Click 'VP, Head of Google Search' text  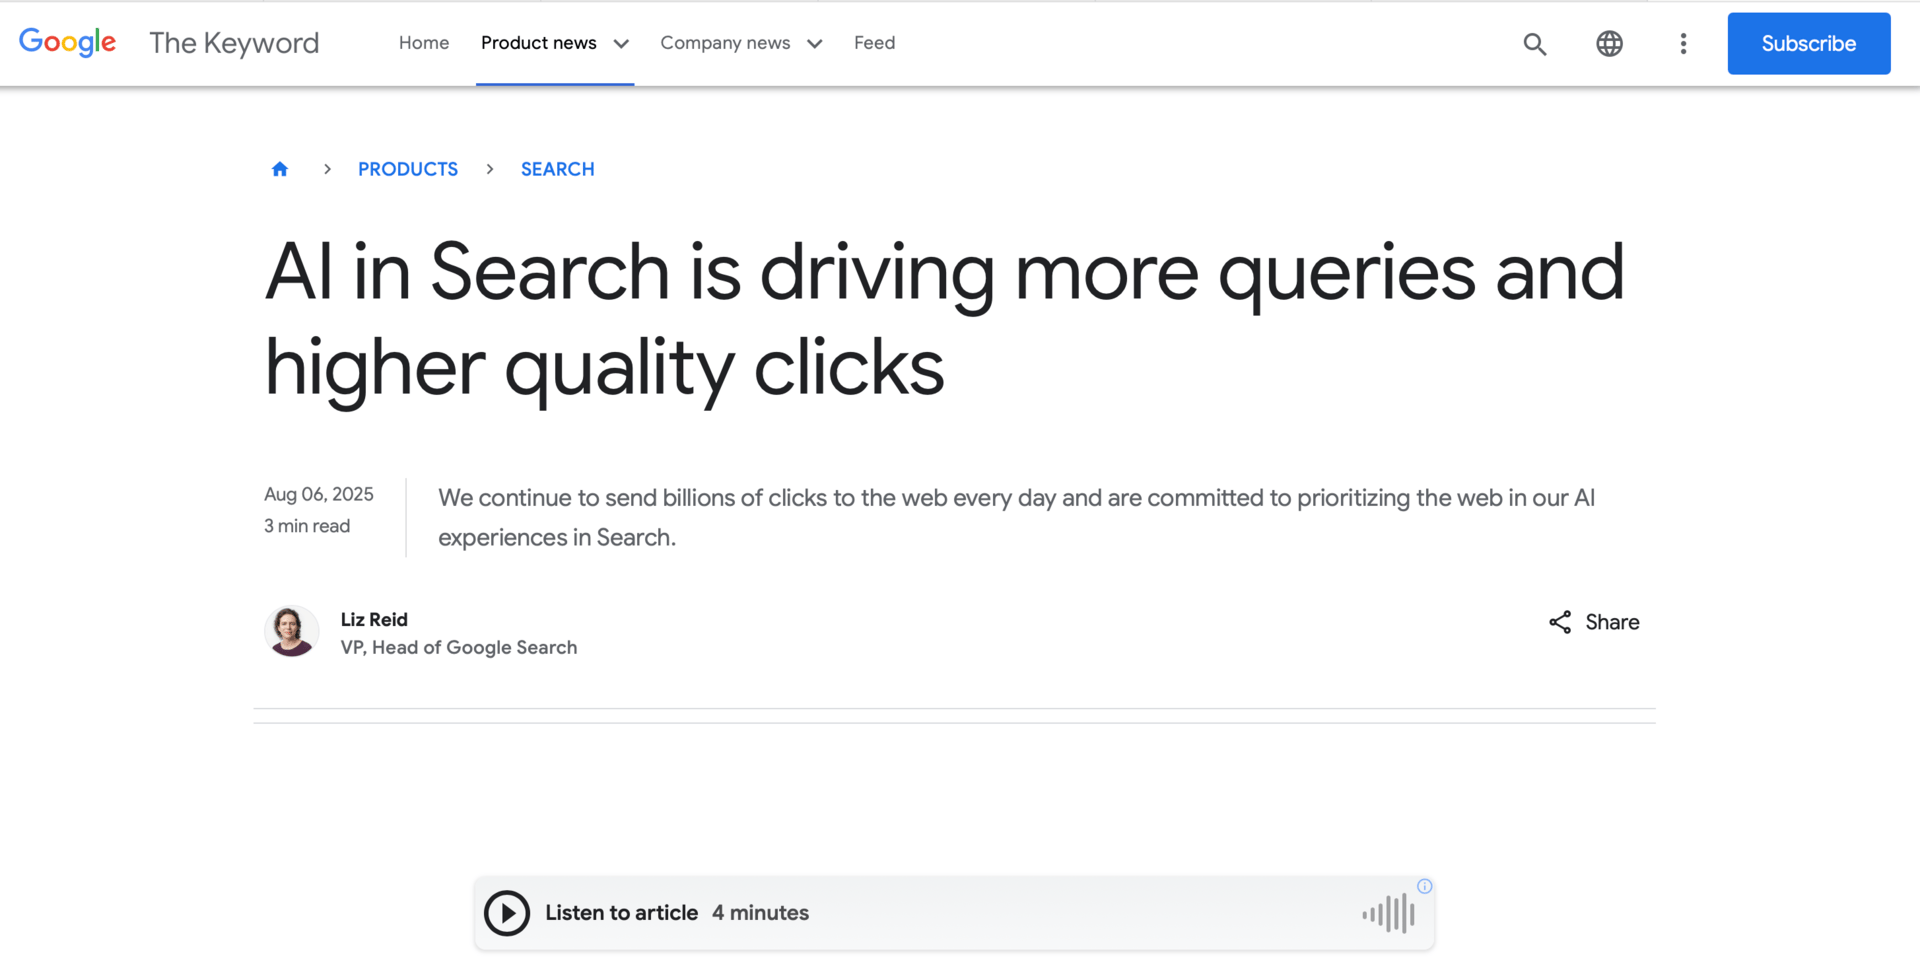tap(459, 648)
